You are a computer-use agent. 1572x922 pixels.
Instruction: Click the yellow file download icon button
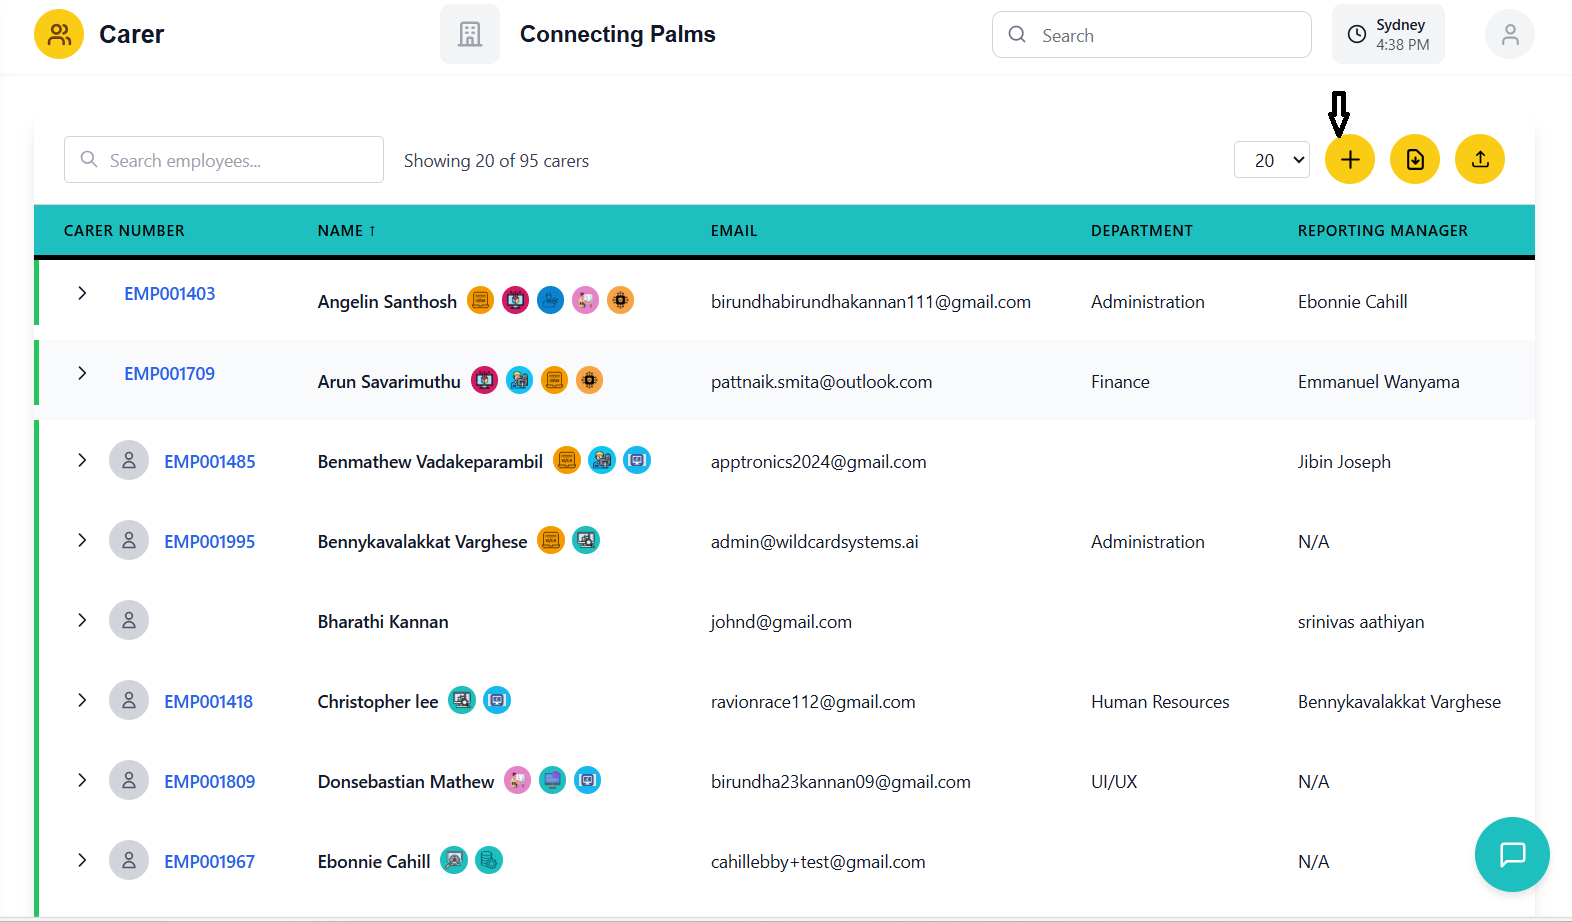1414,160
